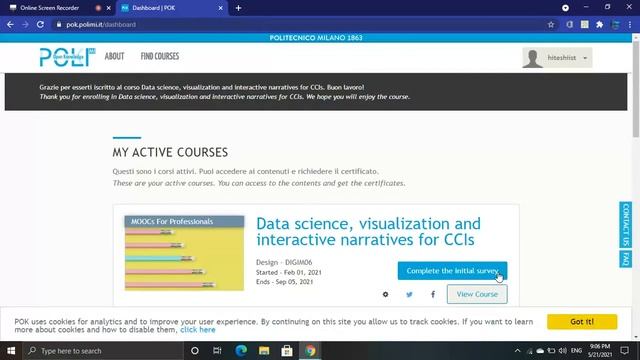Share the course on Twitter
Screen dimensions: 640x360
tap(409, 294)
